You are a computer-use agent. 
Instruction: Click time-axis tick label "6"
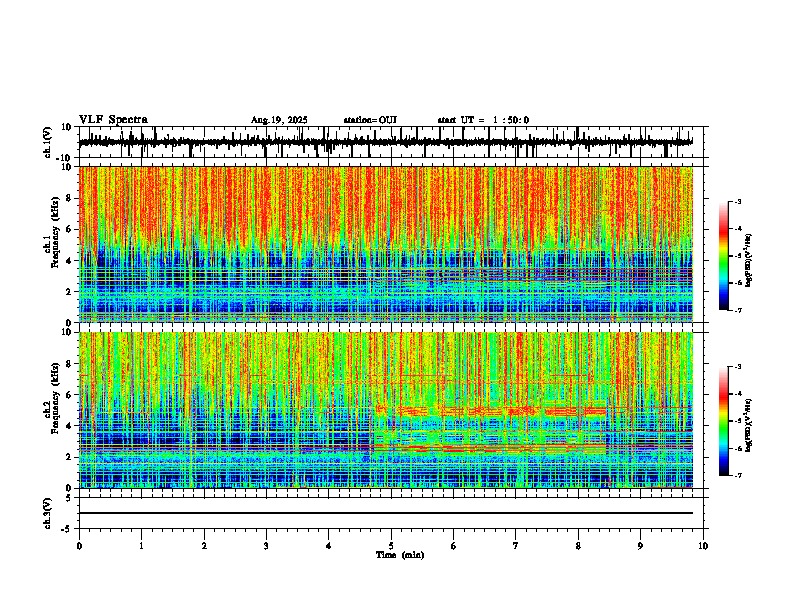point(453,546)
